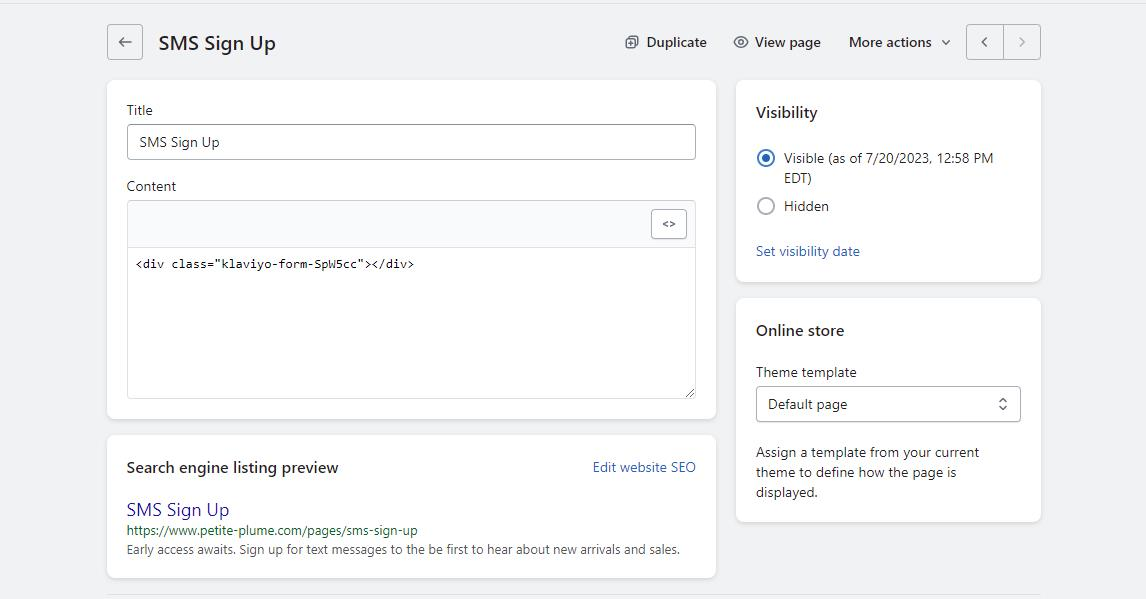1146x599 pixels.
Task: Click the SMS Sign Up page heading
Action: coord(217,43)
